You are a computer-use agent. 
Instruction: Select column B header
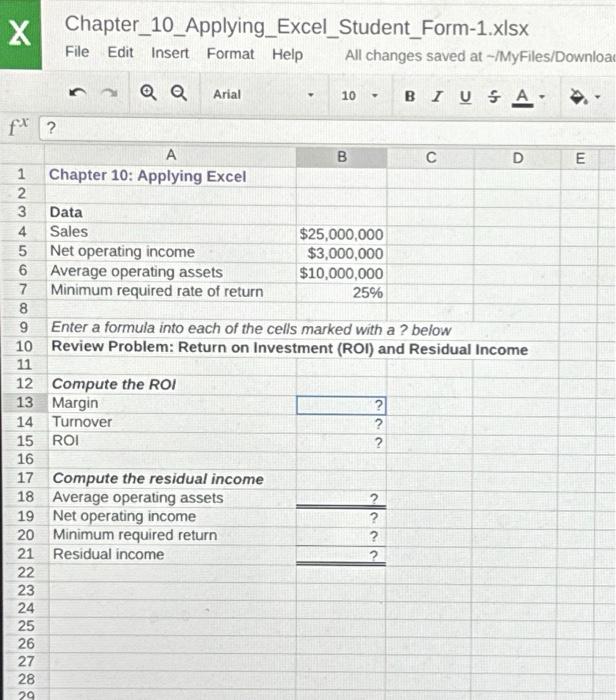pyautogui.click(x=341, y=157)
